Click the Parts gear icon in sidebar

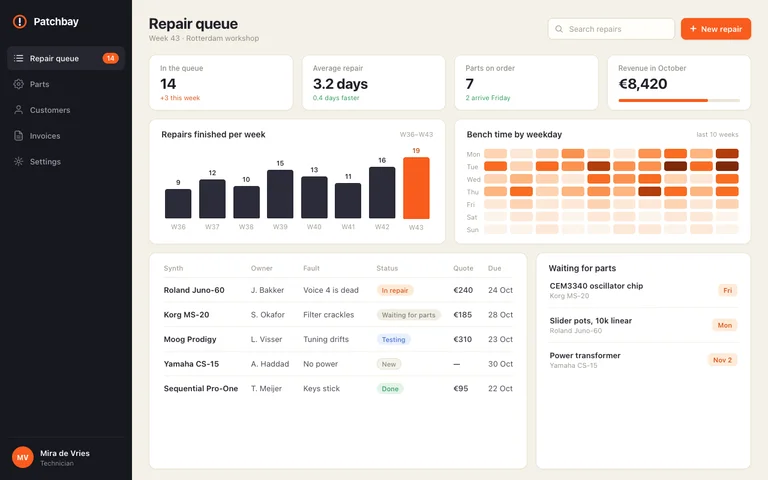point(19,84)
